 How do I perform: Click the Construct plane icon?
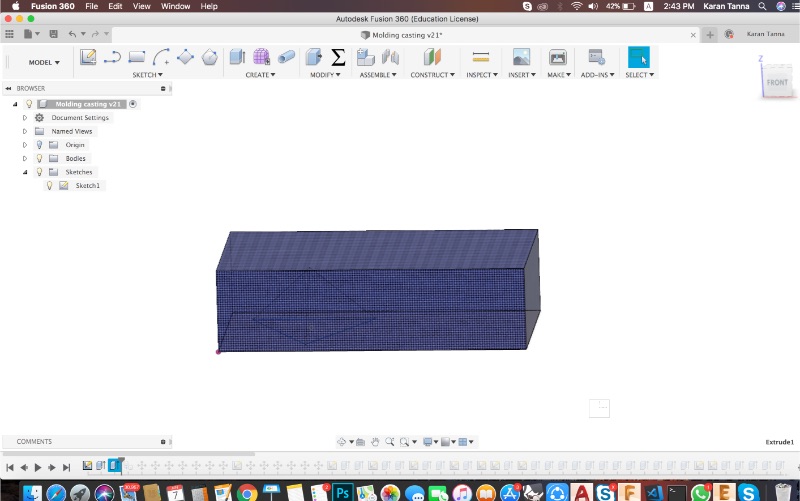(x=432, y=57)
